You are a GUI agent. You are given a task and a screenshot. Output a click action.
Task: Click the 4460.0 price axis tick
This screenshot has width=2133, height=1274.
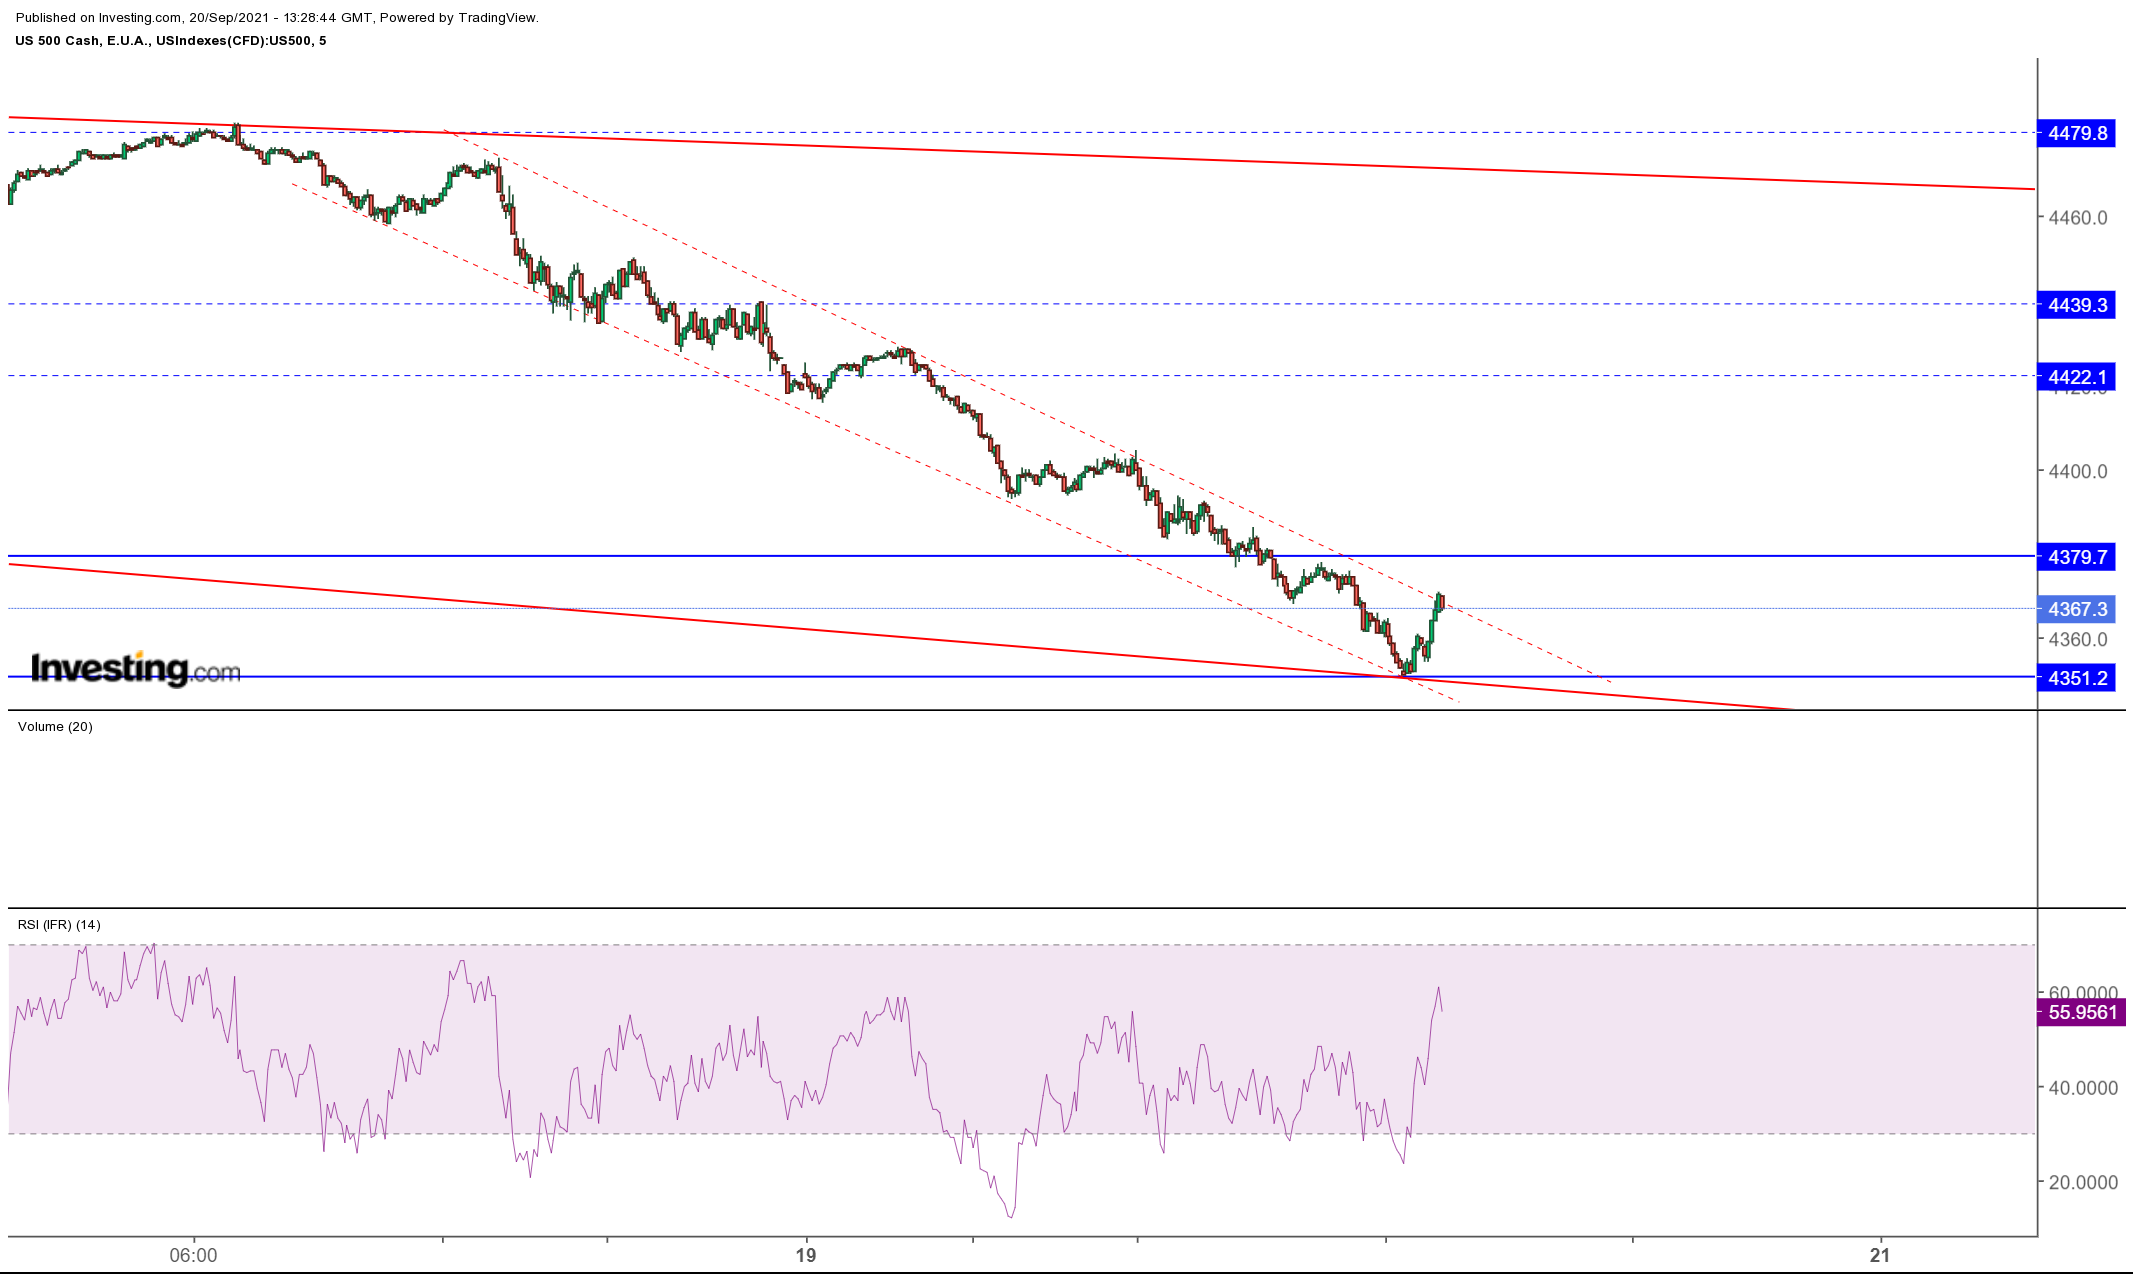click(x=2077, y=218)
